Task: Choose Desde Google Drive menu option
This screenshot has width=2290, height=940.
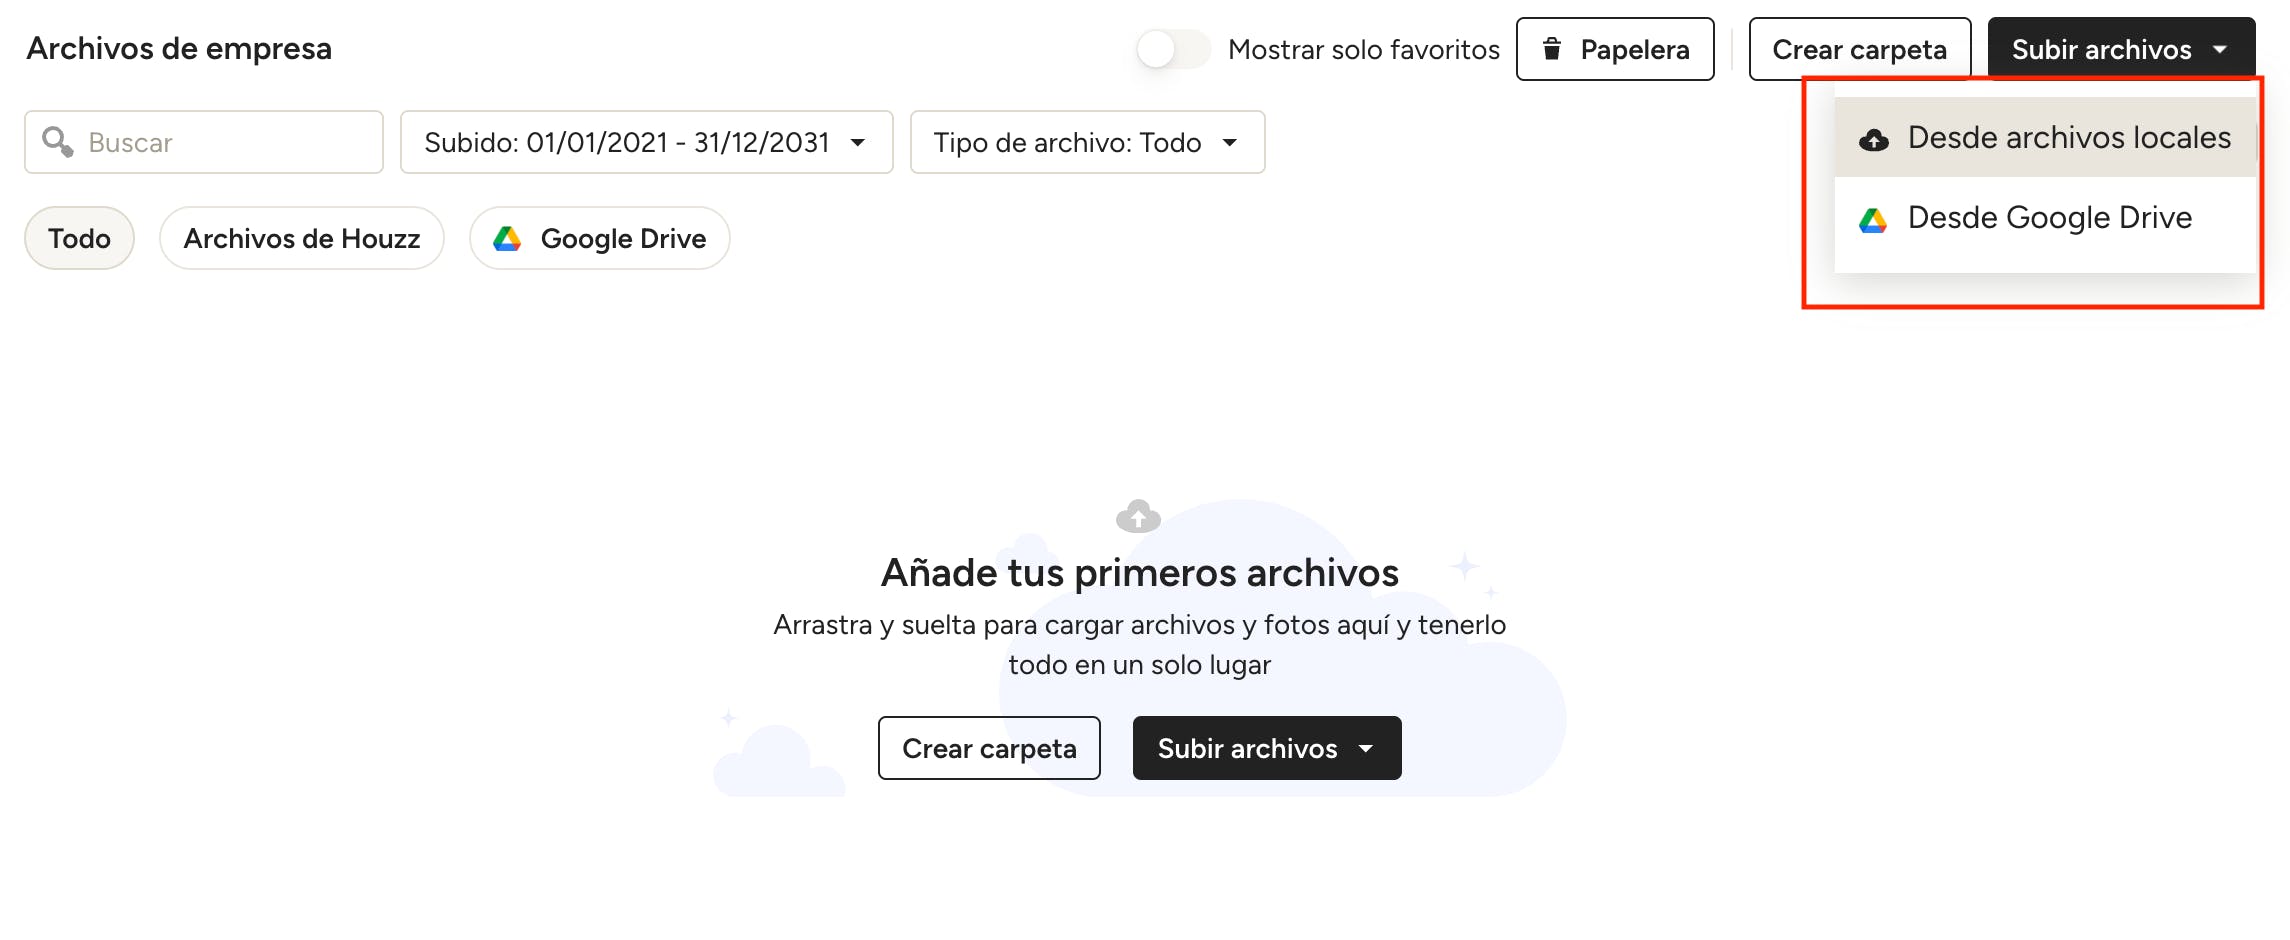Action: 2045,218
